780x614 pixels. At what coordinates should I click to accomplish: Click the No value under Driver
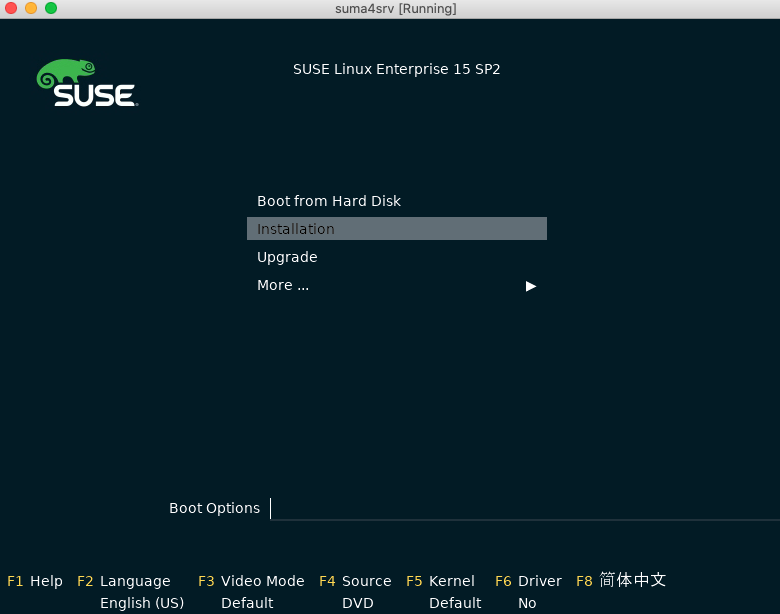coord(527,603)
